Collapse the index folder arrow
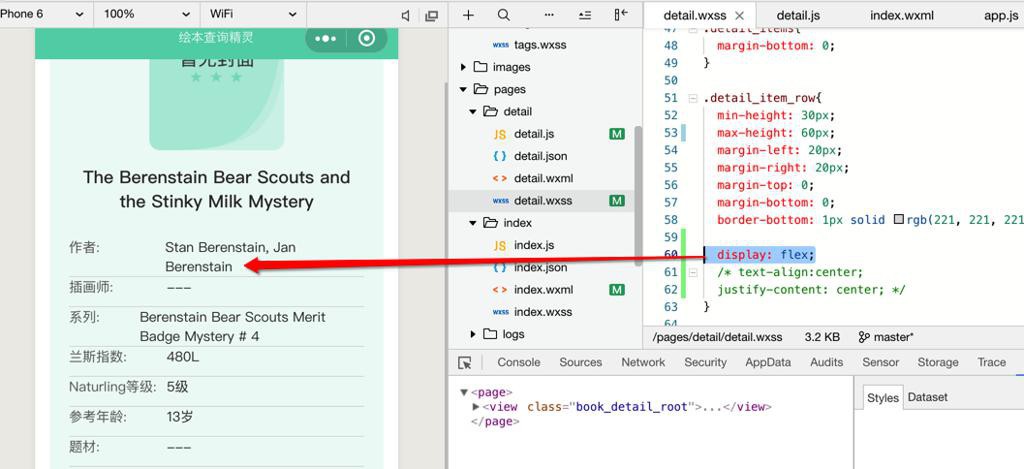1024x469 pixels. (x=473, y=223)
